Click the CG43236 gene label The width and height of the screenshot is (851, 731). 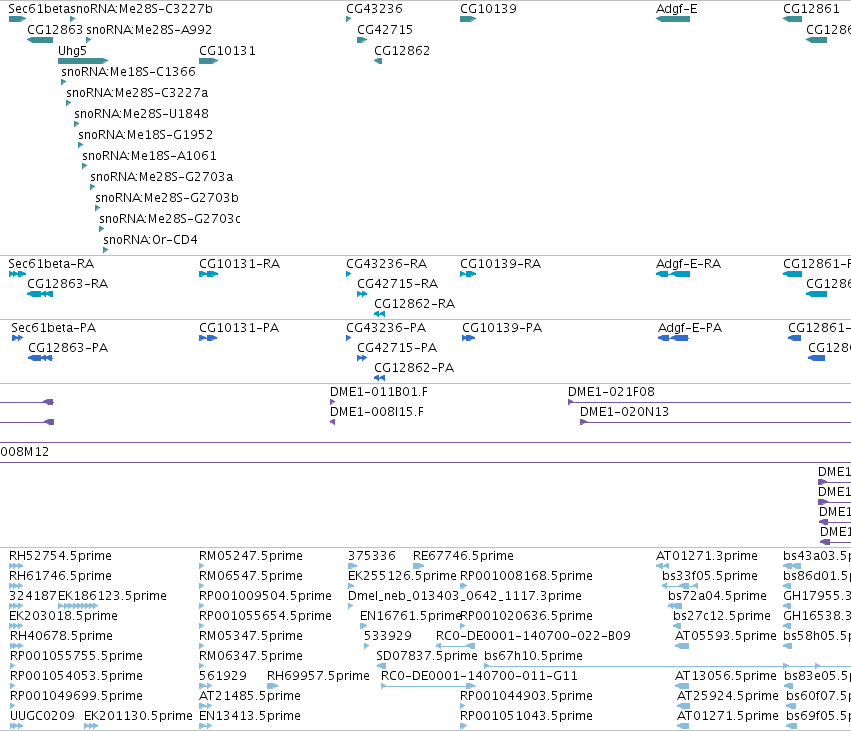374,9
